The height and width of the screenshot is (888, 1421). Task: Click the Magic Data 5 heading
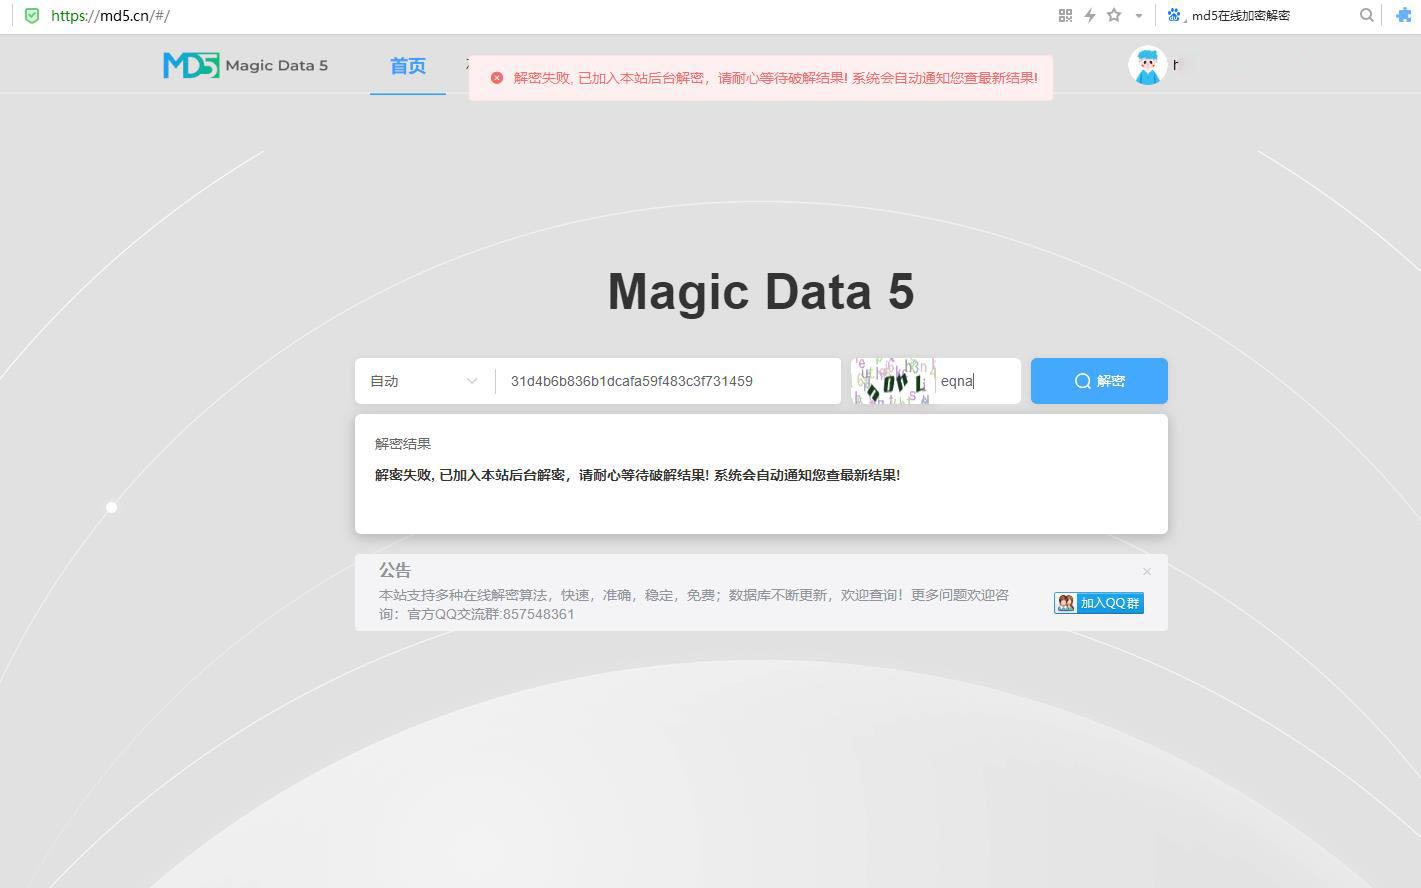(x=761, y=292)
